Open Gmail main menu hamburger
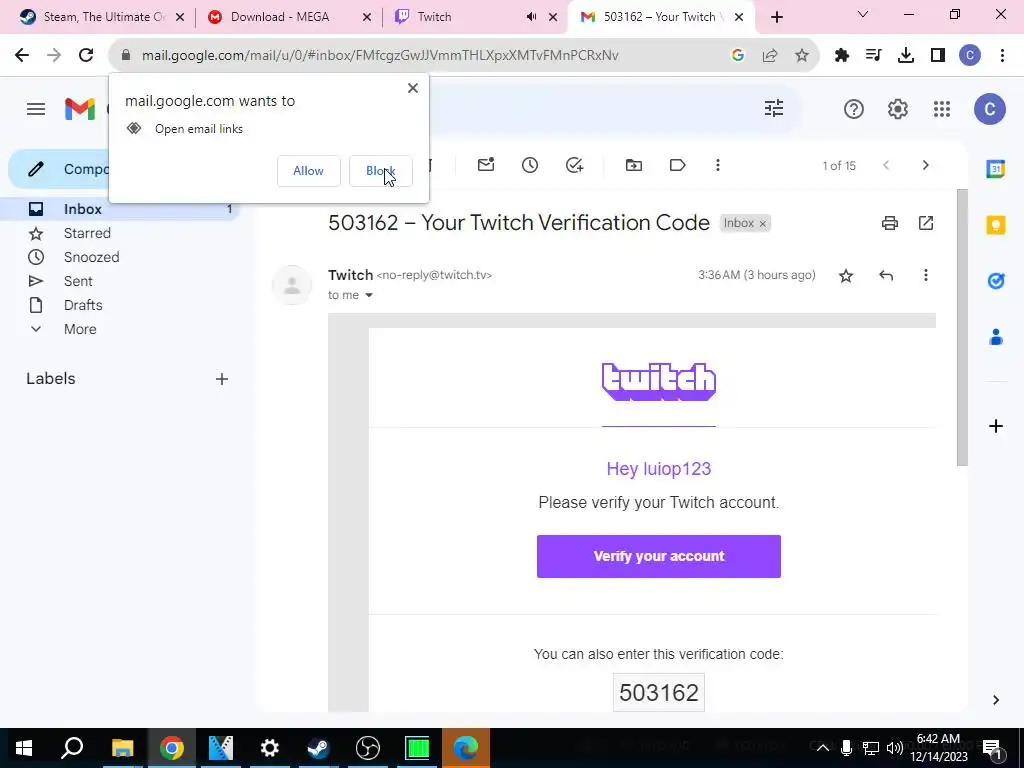 click(36, 108)
